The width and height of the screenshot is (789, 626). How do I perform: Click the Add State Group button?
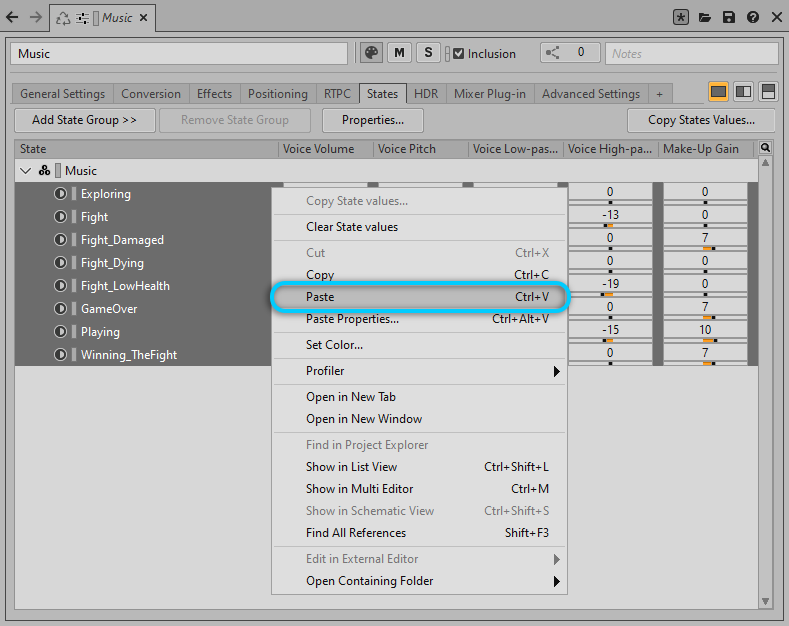coord(85,120)
